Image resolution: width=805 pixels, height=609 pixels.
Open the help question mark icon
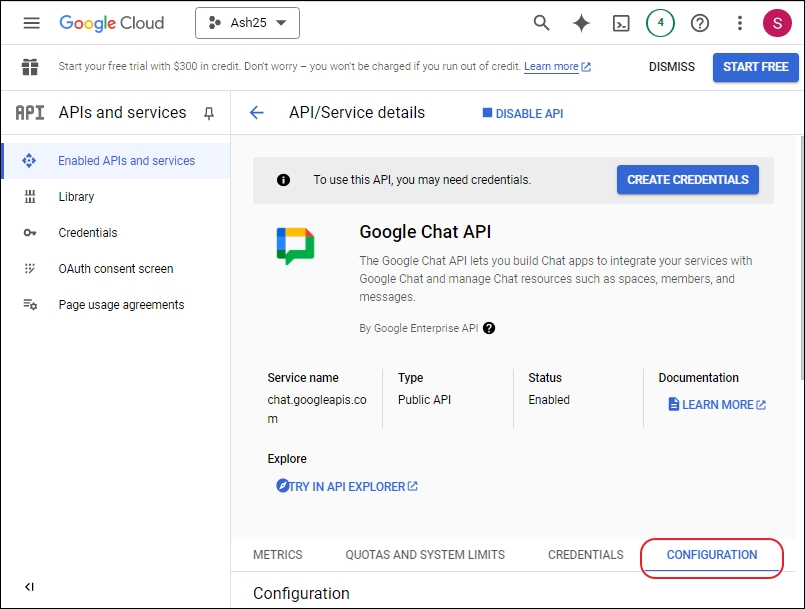click(x=700, y=23)
